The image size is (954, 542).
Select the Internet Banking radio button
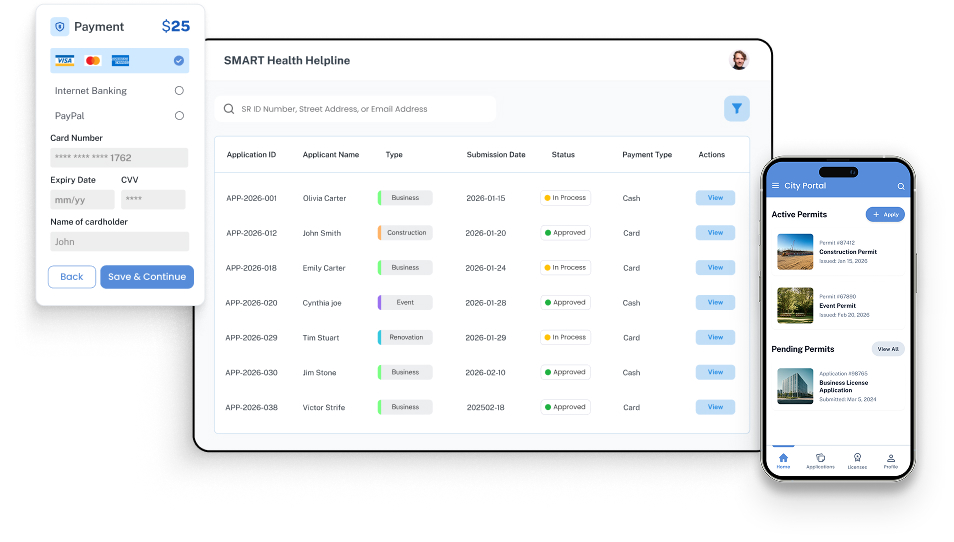[x=179, y=91]
